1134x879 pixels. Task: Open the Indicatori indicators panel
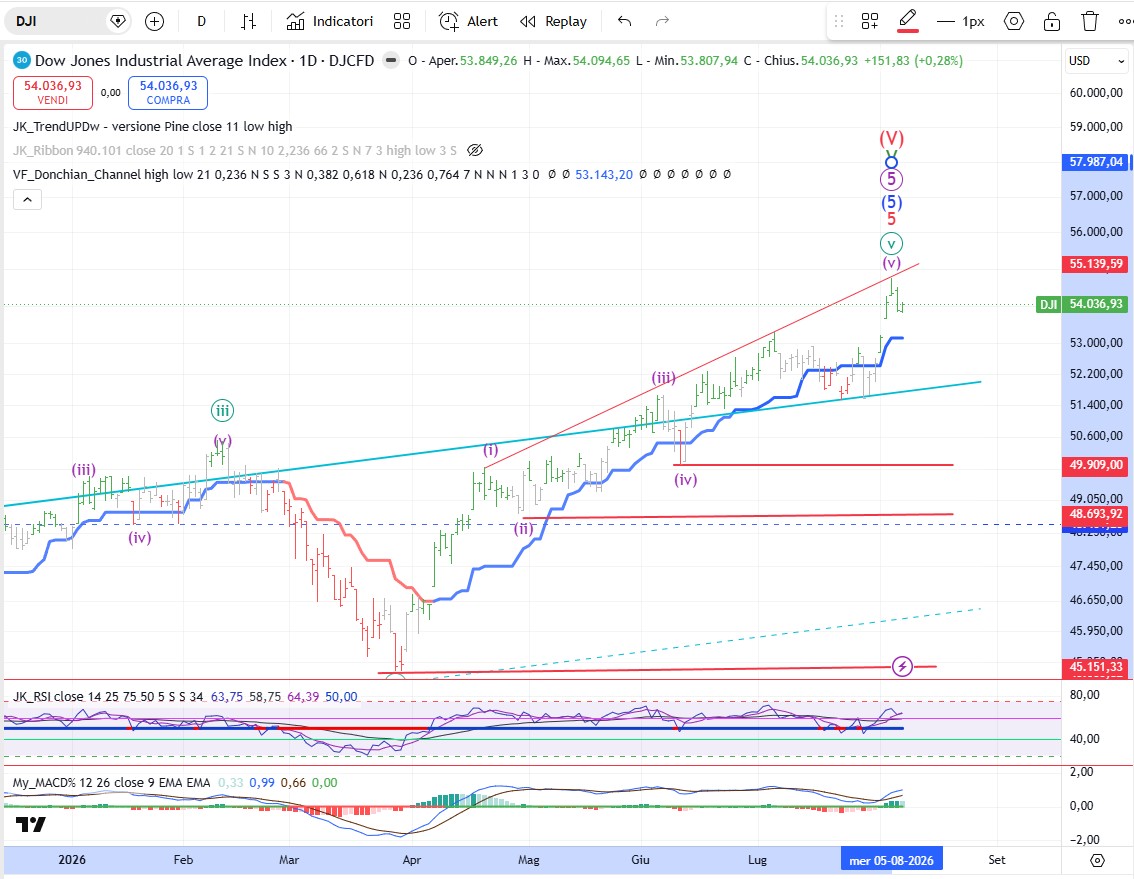pos(330,22)
